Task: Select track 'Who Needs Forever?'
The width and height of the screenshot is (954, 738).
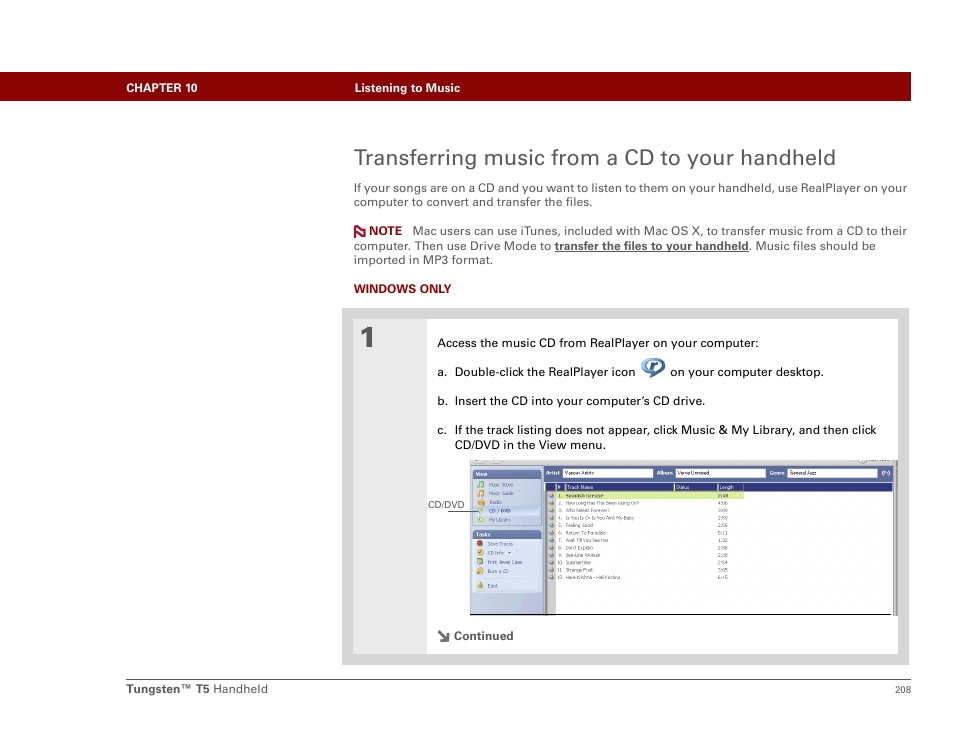Action: [x=587, y=510]
